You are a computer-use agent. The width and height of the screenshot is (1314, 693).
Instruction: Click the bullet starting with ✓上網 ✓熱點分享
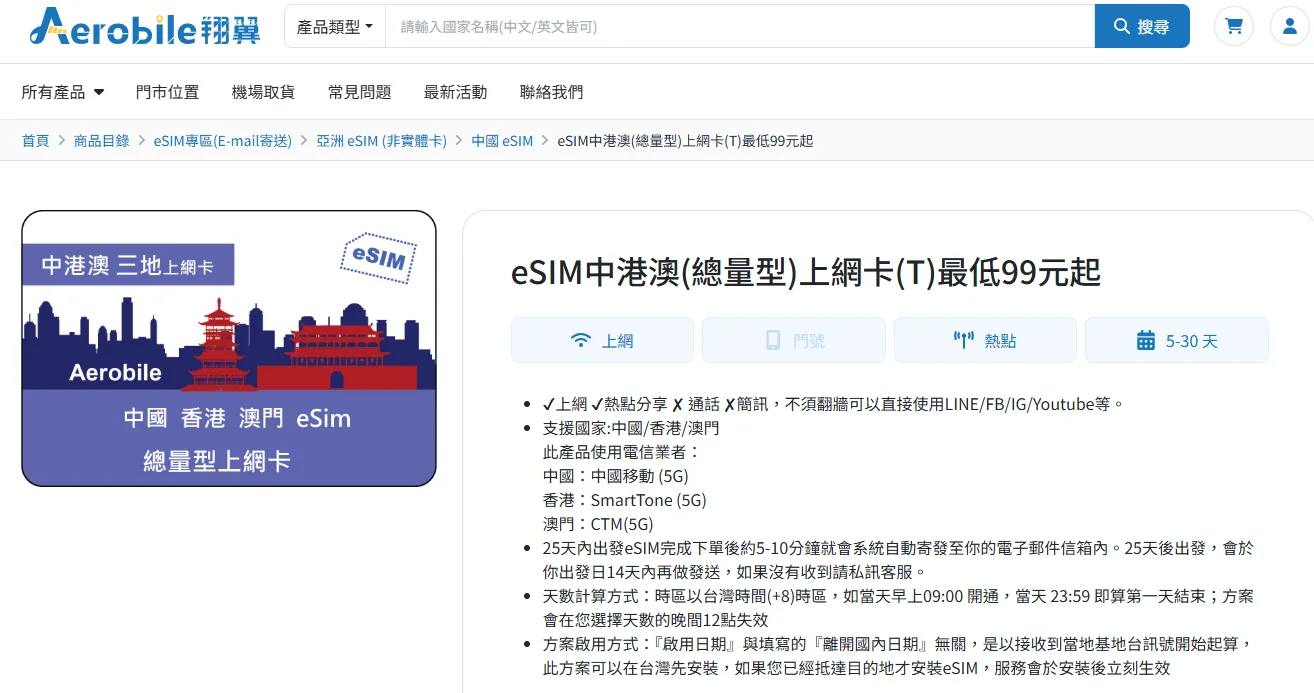pyautogui.click(x=834, y=404)
